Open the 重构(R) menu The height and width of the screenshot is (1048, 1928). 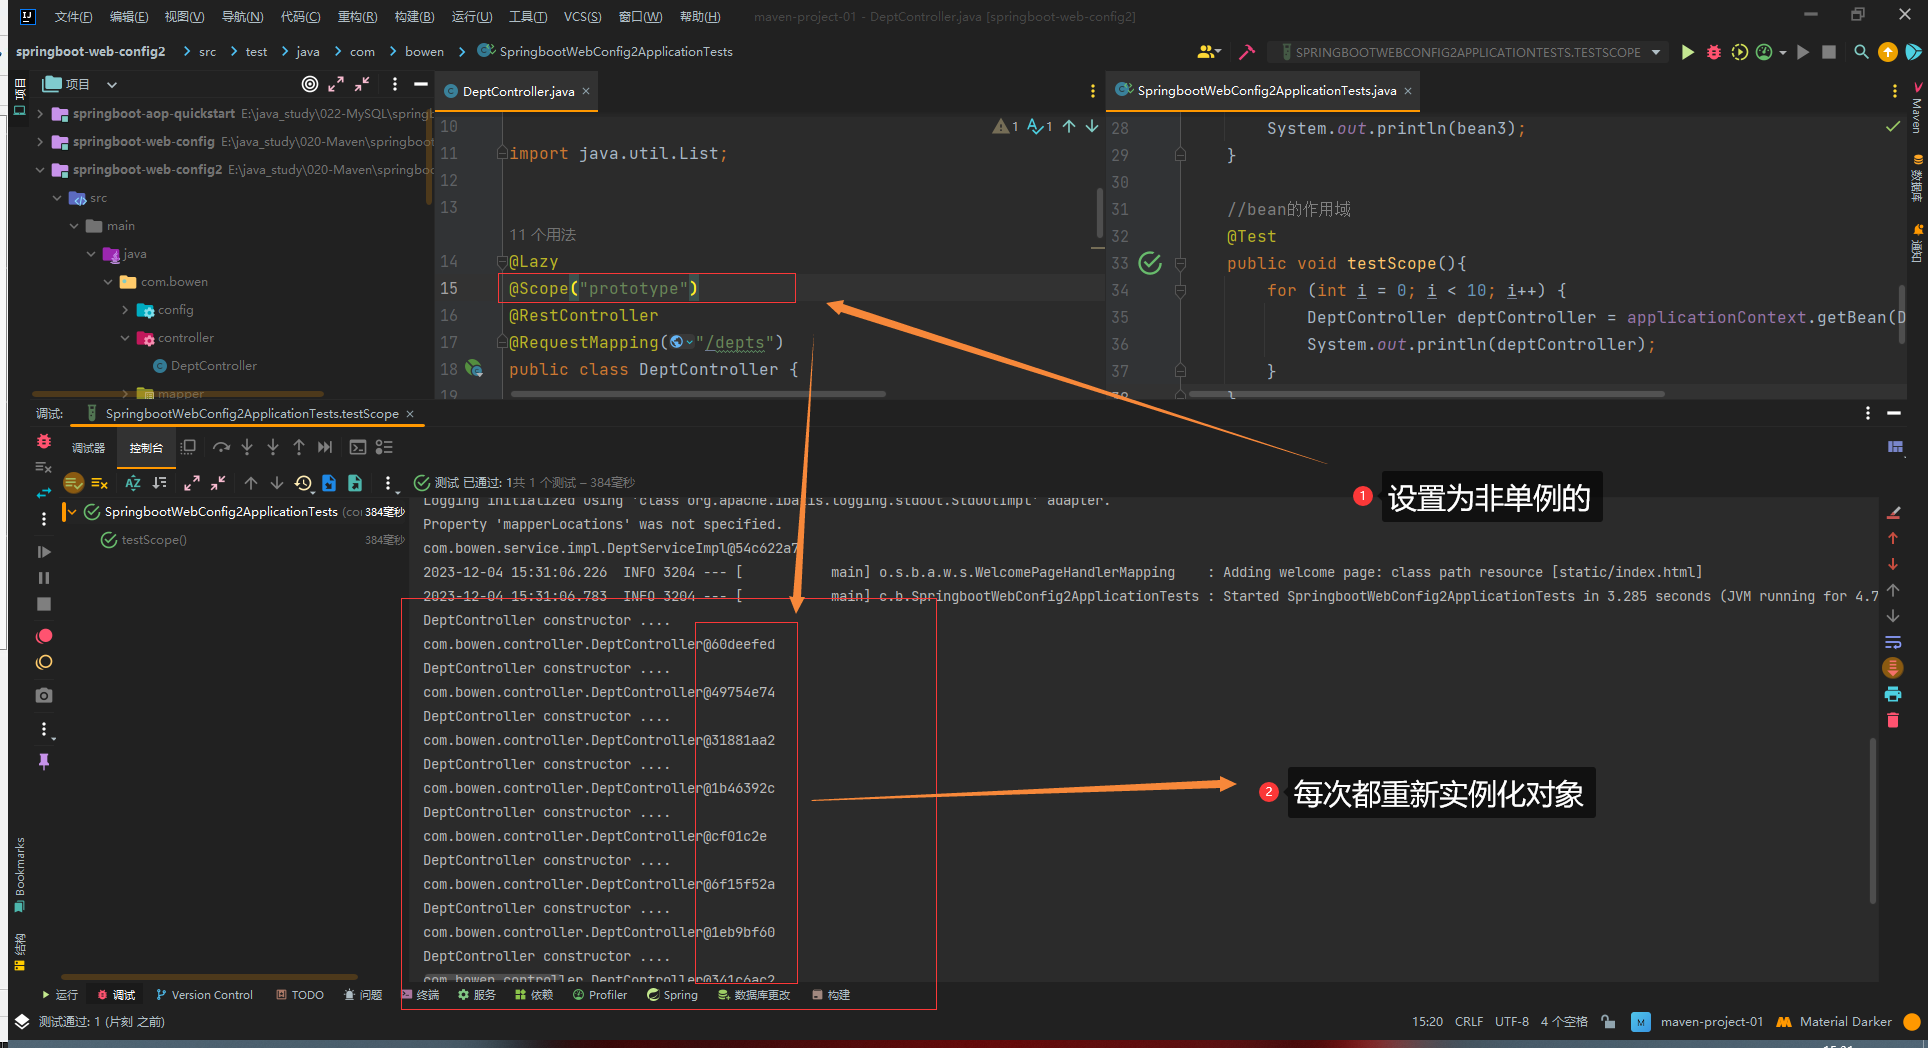coord(357,17)
